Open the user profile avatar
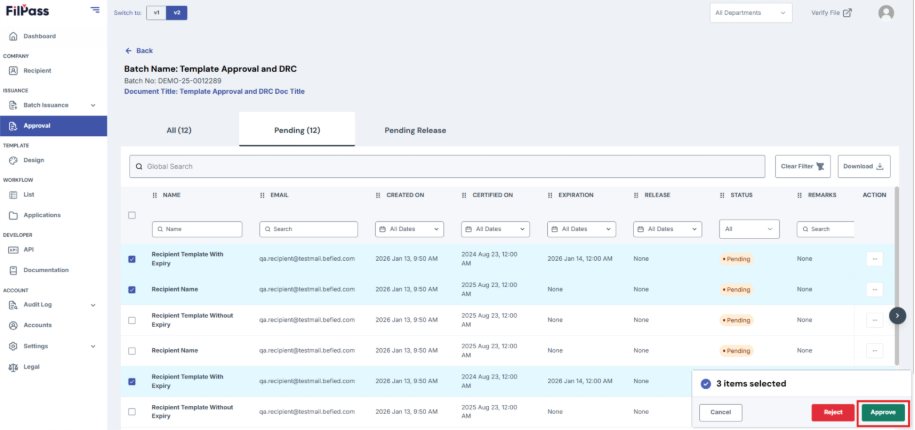This screenshot has width=915, height=430. [886, 13]
